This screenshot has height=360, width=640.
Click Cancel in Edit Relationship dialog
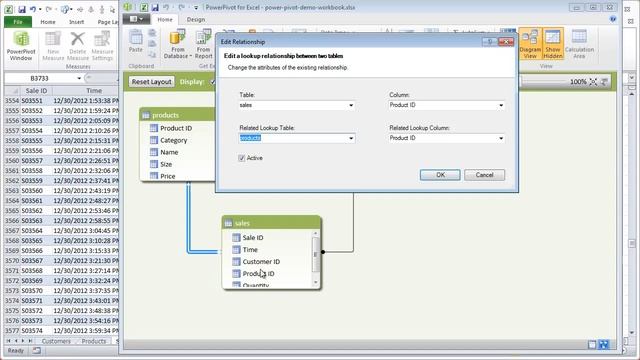[484, 175]
